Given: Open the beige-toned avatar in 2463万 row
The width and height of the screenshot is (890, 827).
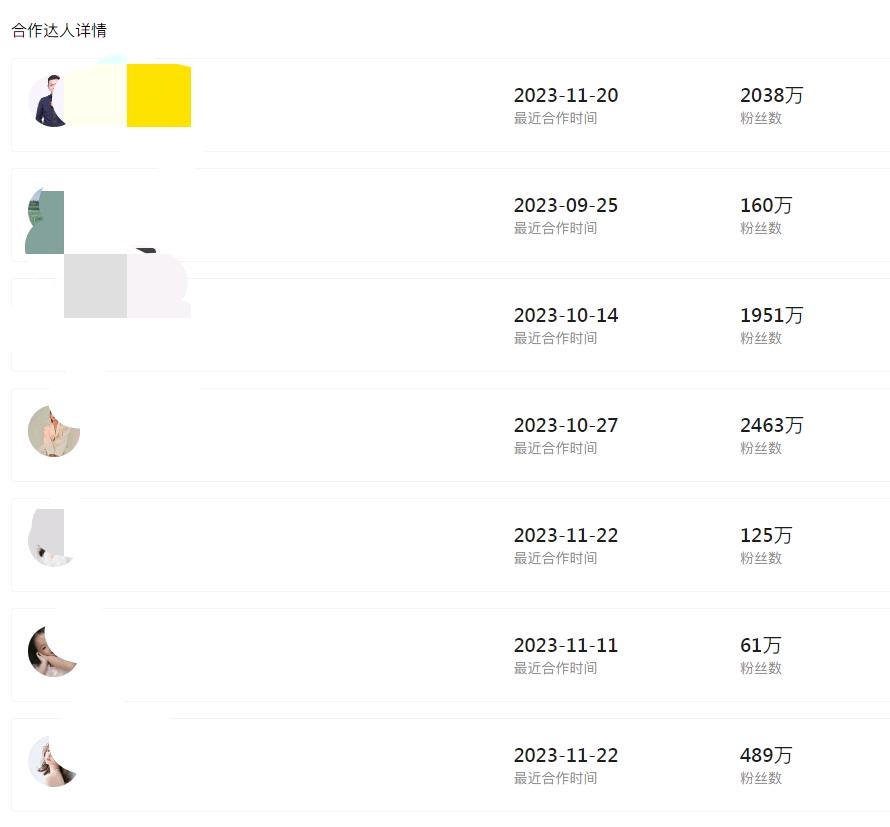Looking at the screenshot, I should coord(53,432).
